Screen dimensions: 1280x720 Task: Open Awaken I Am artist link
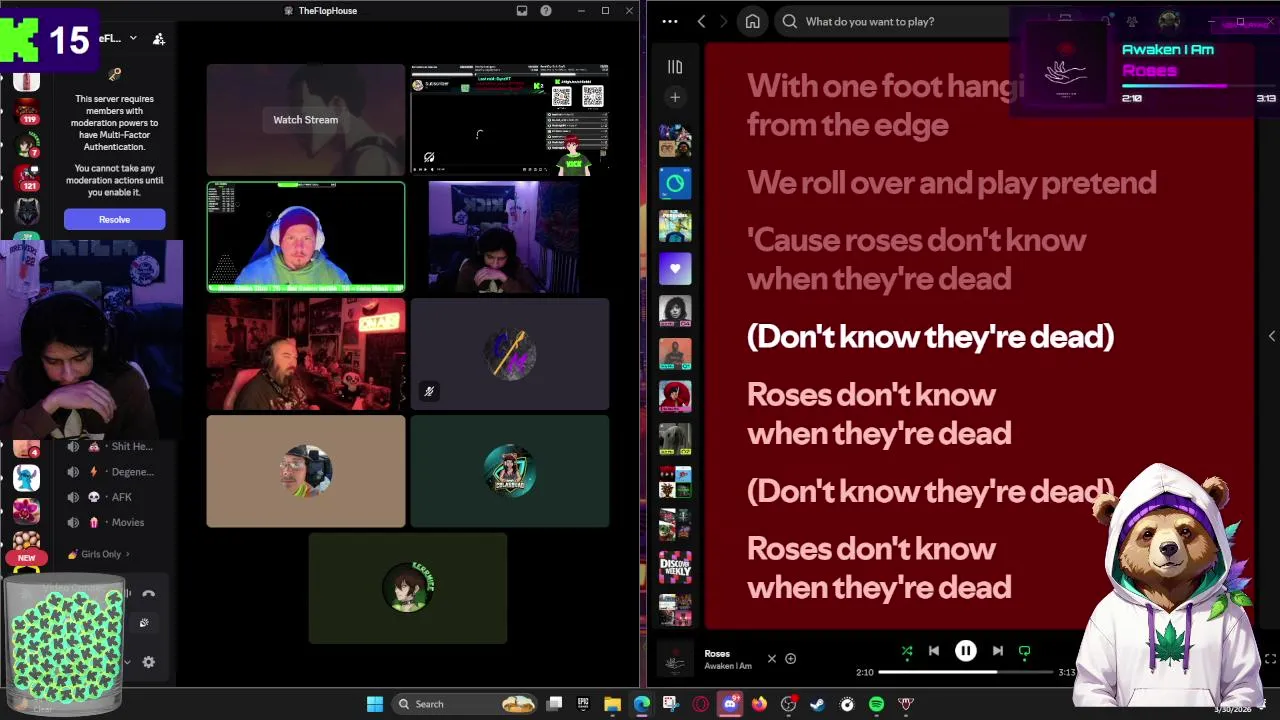click(728, 666)
